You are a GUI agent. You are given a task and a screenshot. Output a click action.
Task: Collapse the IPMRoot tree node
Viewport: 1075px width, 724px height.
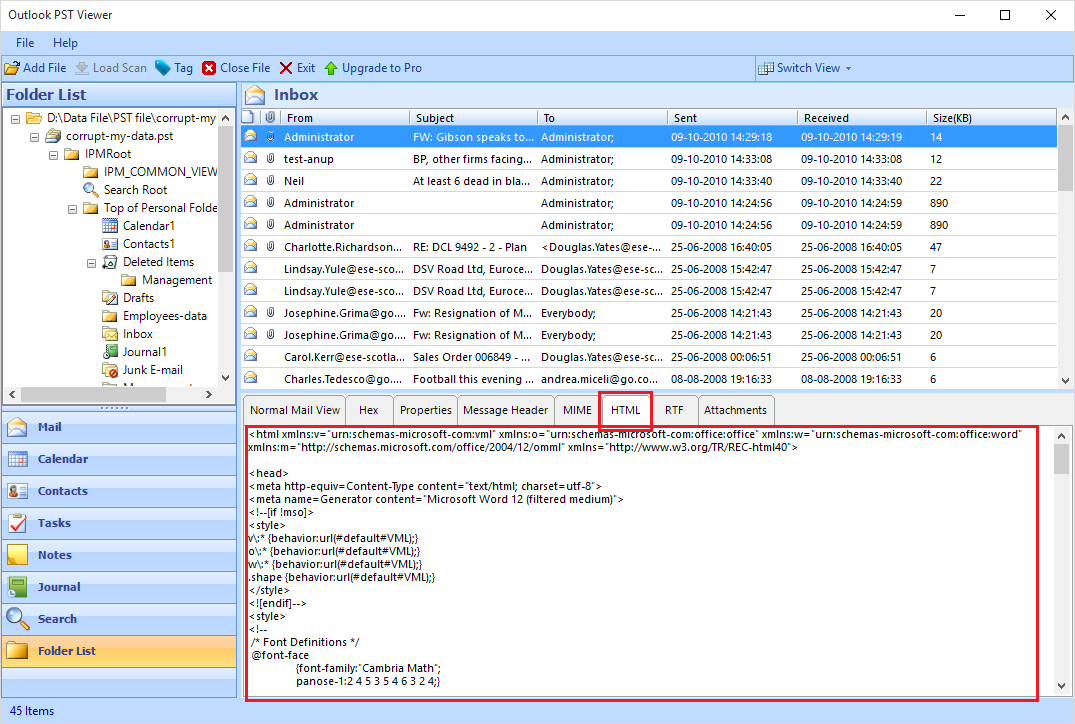(x=53, y=155)
